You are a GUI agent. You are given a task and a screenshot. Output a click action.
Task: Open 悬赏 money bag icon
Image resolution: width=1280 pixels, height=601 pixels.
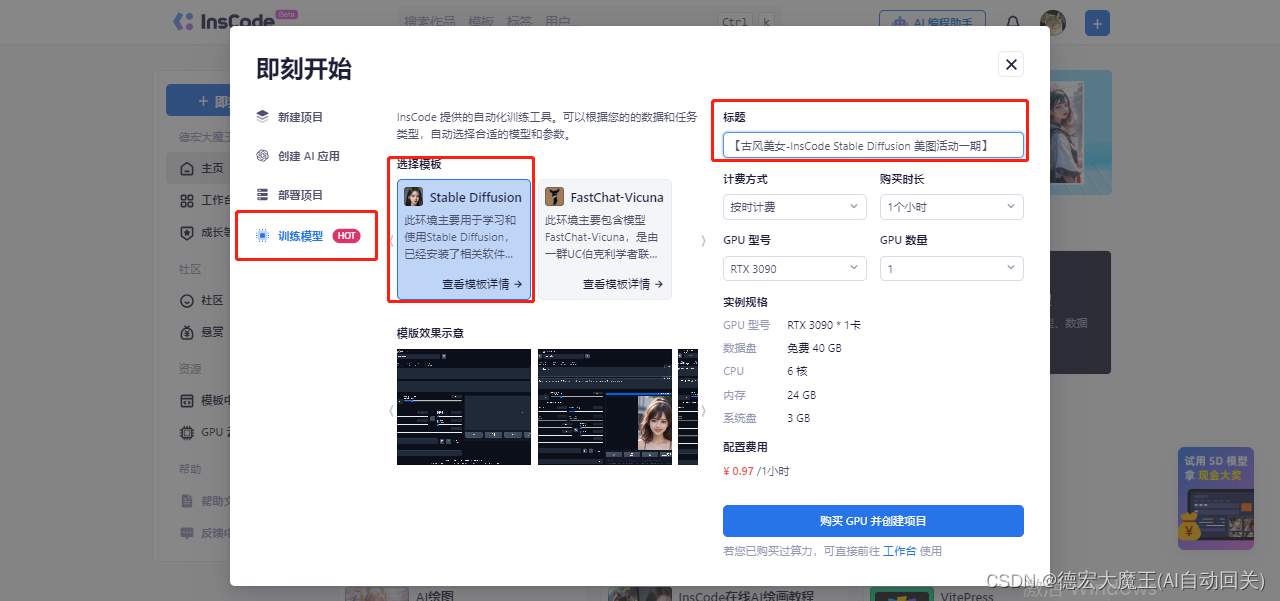(187, 332)
